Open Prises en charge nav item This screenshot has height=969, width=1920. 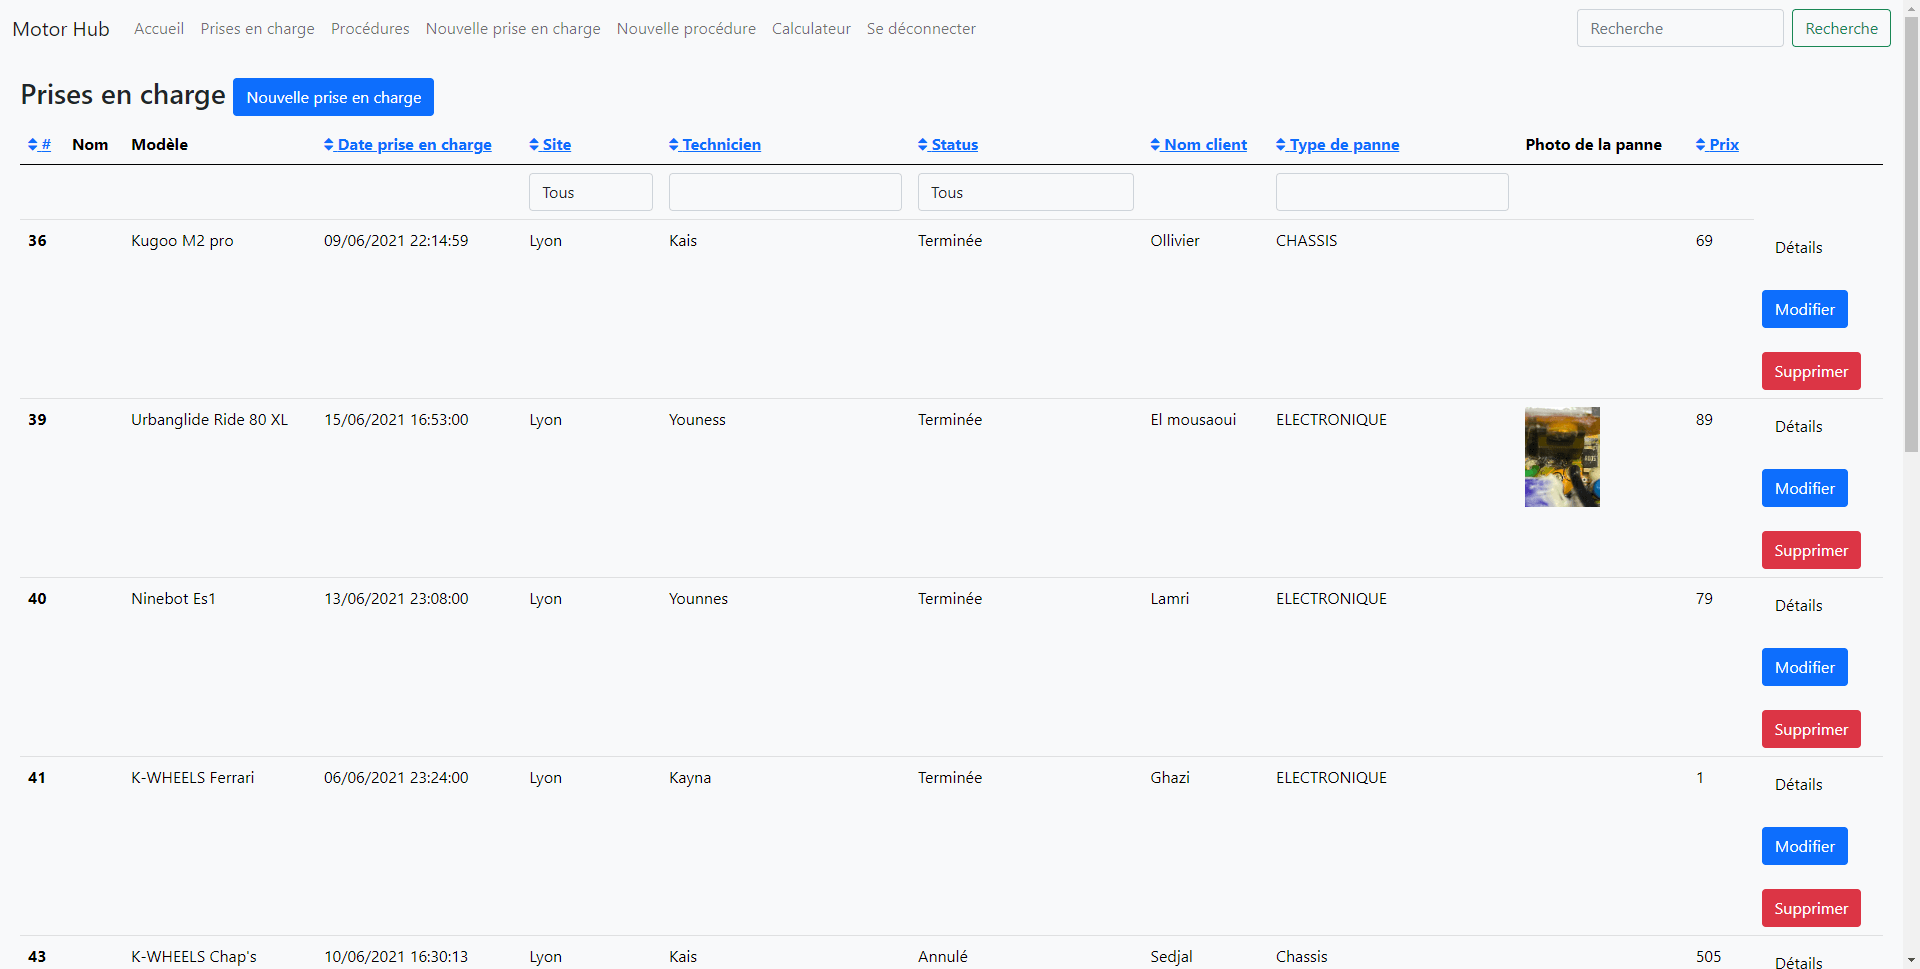(257, 29)
